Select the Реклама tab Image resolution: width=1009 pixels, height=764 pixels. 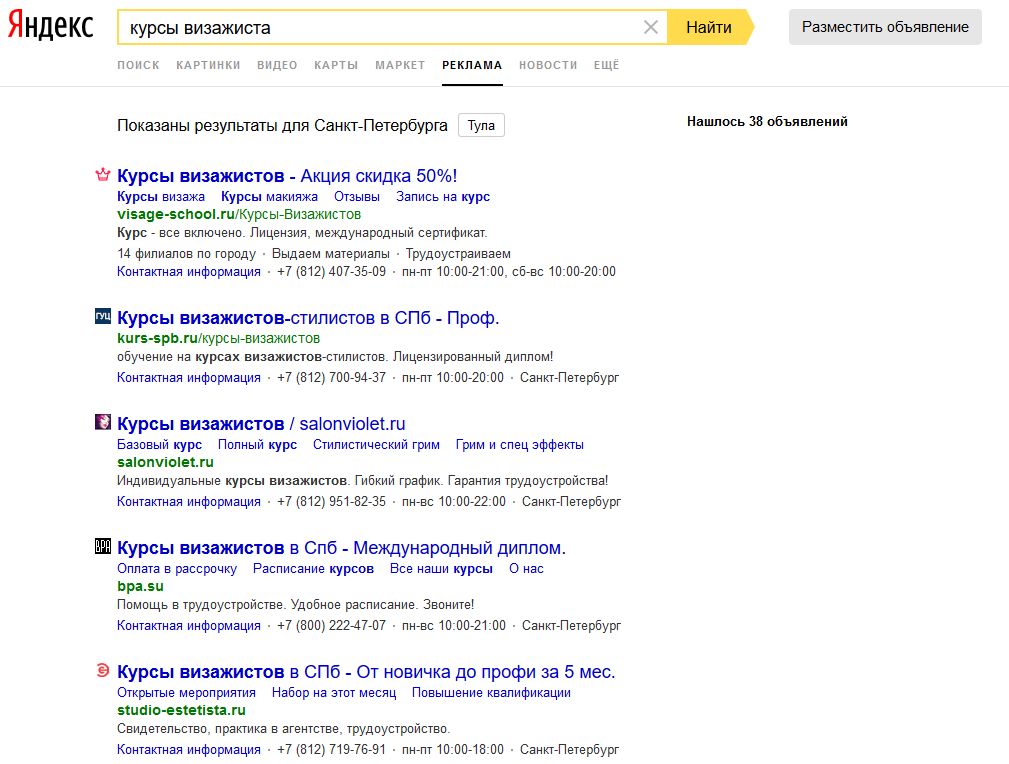[x=472, y=65]
